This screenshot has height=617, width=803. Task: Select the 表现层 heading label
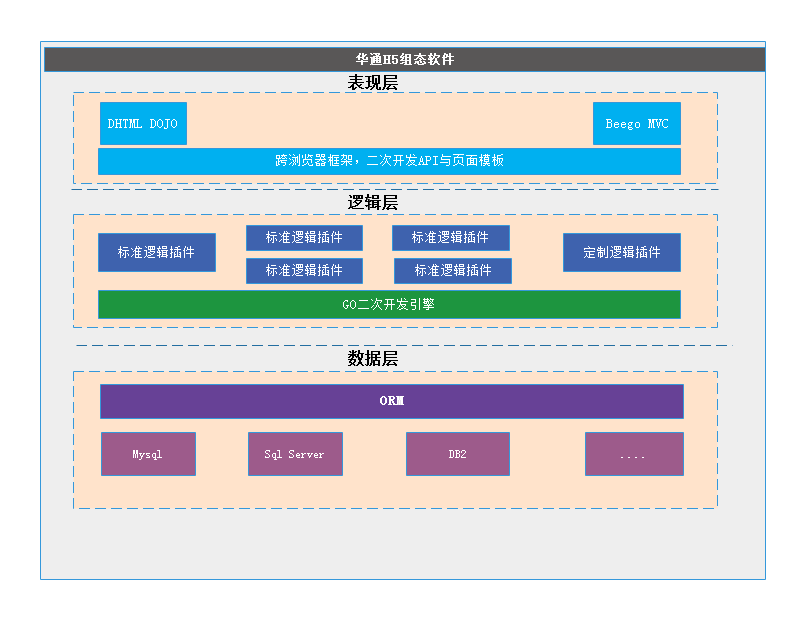pyautogui.click(x=372, y=83)
